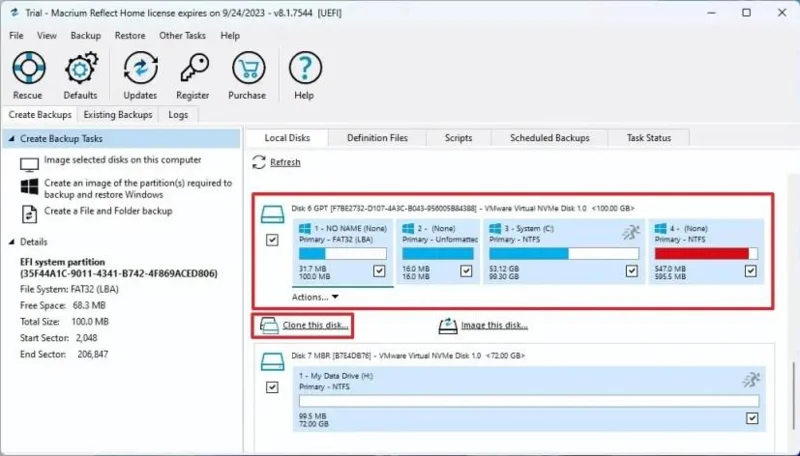Click the Disk 7 MBR drive icon
The image size is (800, 456).
click(x=272, y=362)
